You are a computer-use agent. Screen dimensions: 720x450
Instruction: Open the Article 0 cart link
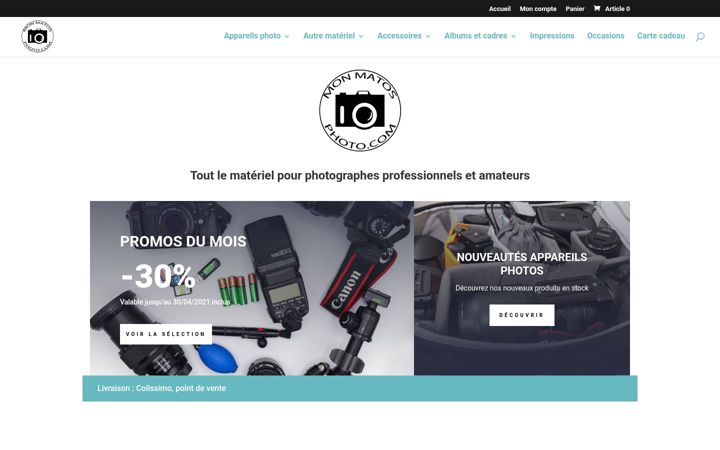pos(617,9)
